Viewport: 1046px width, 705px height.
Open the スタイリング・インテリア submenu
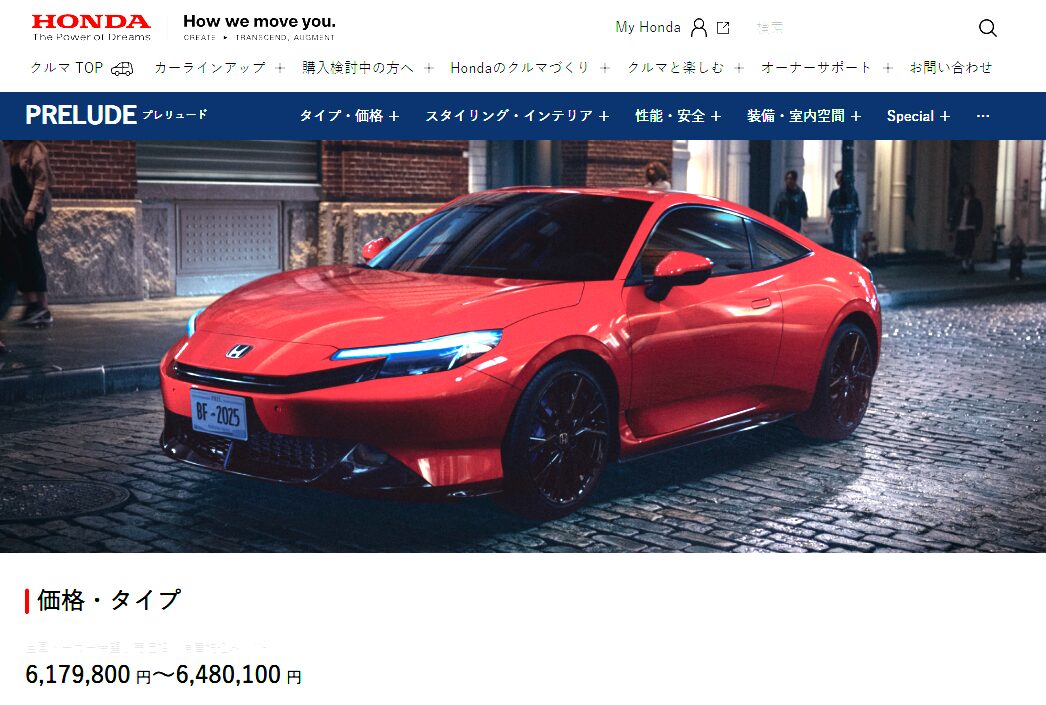click(518, 116)
